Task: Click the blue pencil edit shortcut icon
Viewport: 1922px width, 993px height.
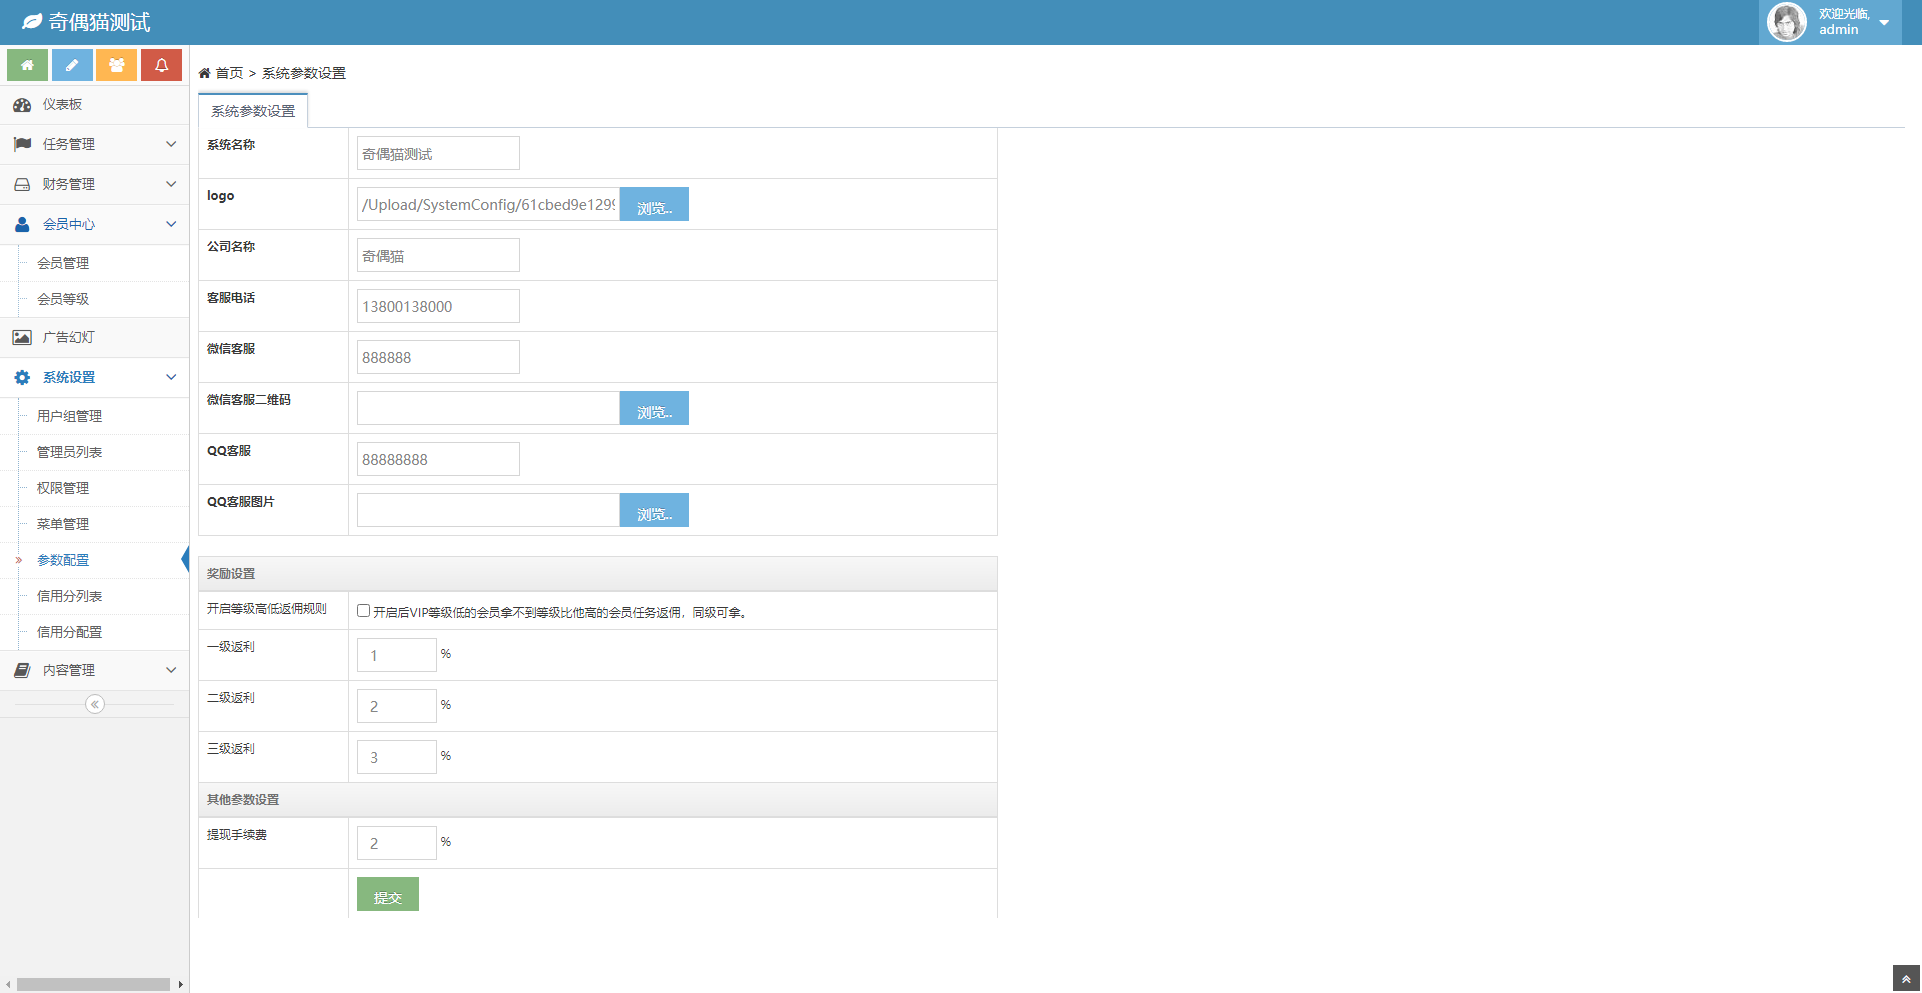Action: point(72,65)
